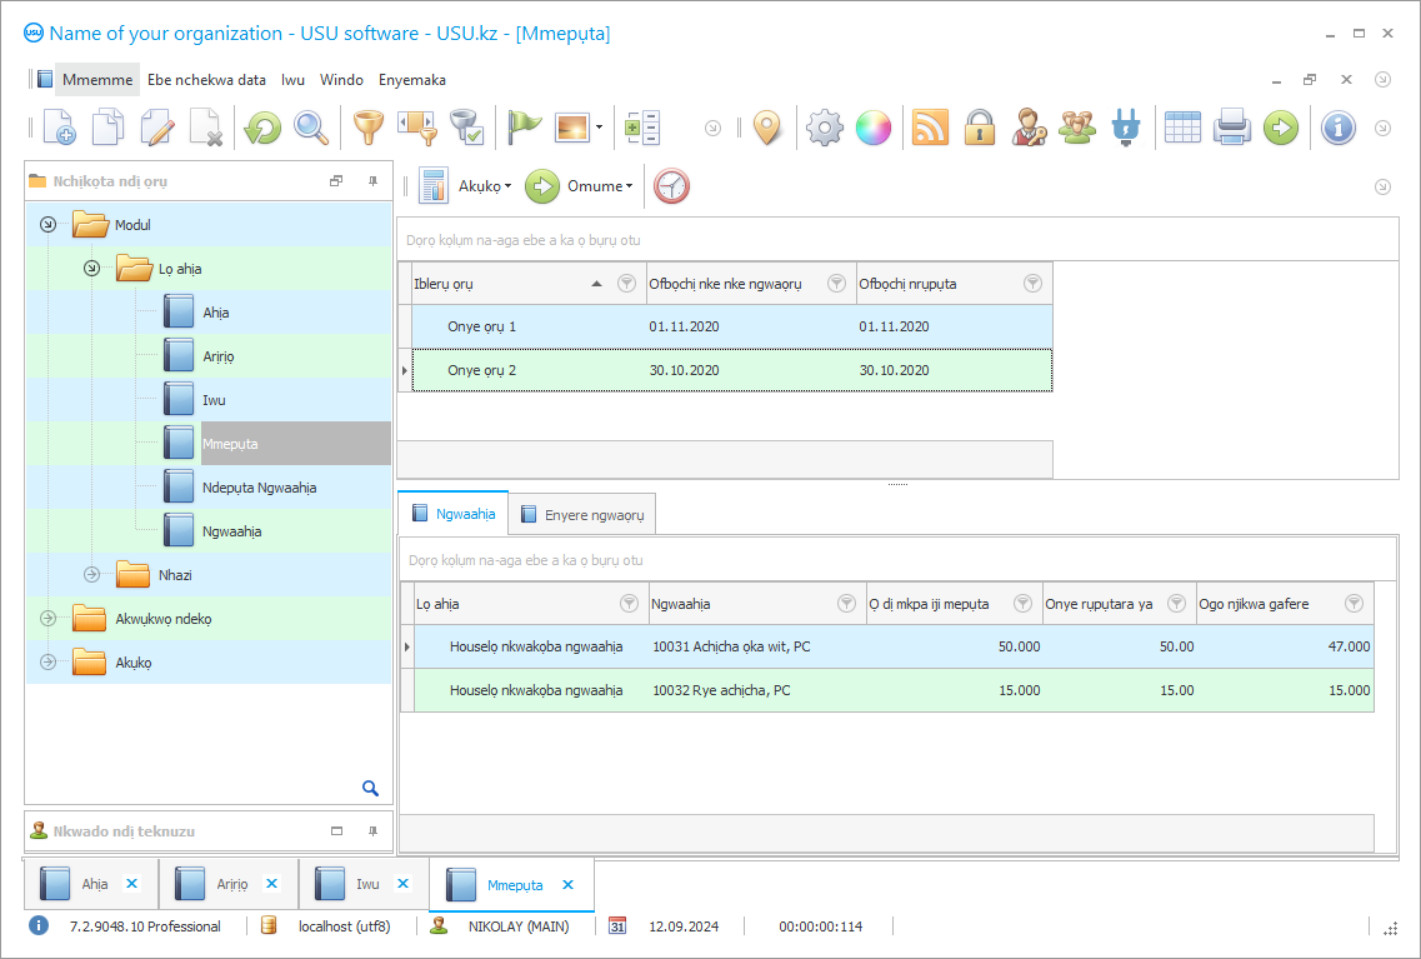Click the red clock icon
1421x959 pixels.
(x=672, y=186)
